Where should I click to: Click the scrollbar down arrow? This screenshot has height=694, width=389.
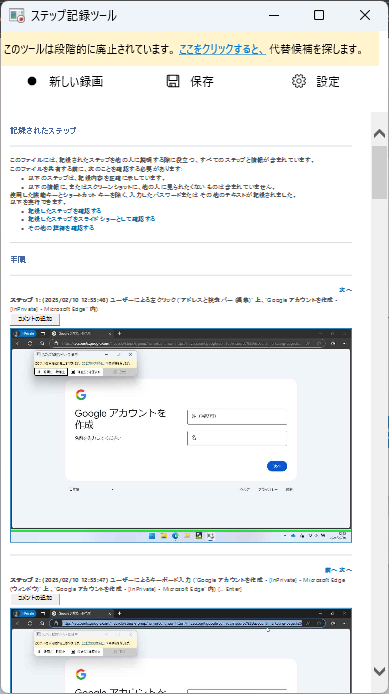point(379,671)
